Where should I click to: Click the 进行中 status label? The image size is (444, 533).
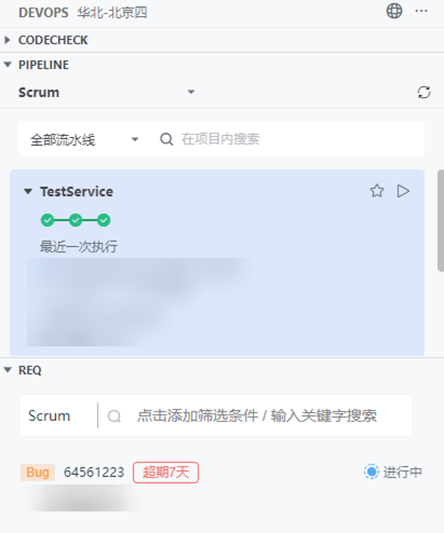pos(403,472)
